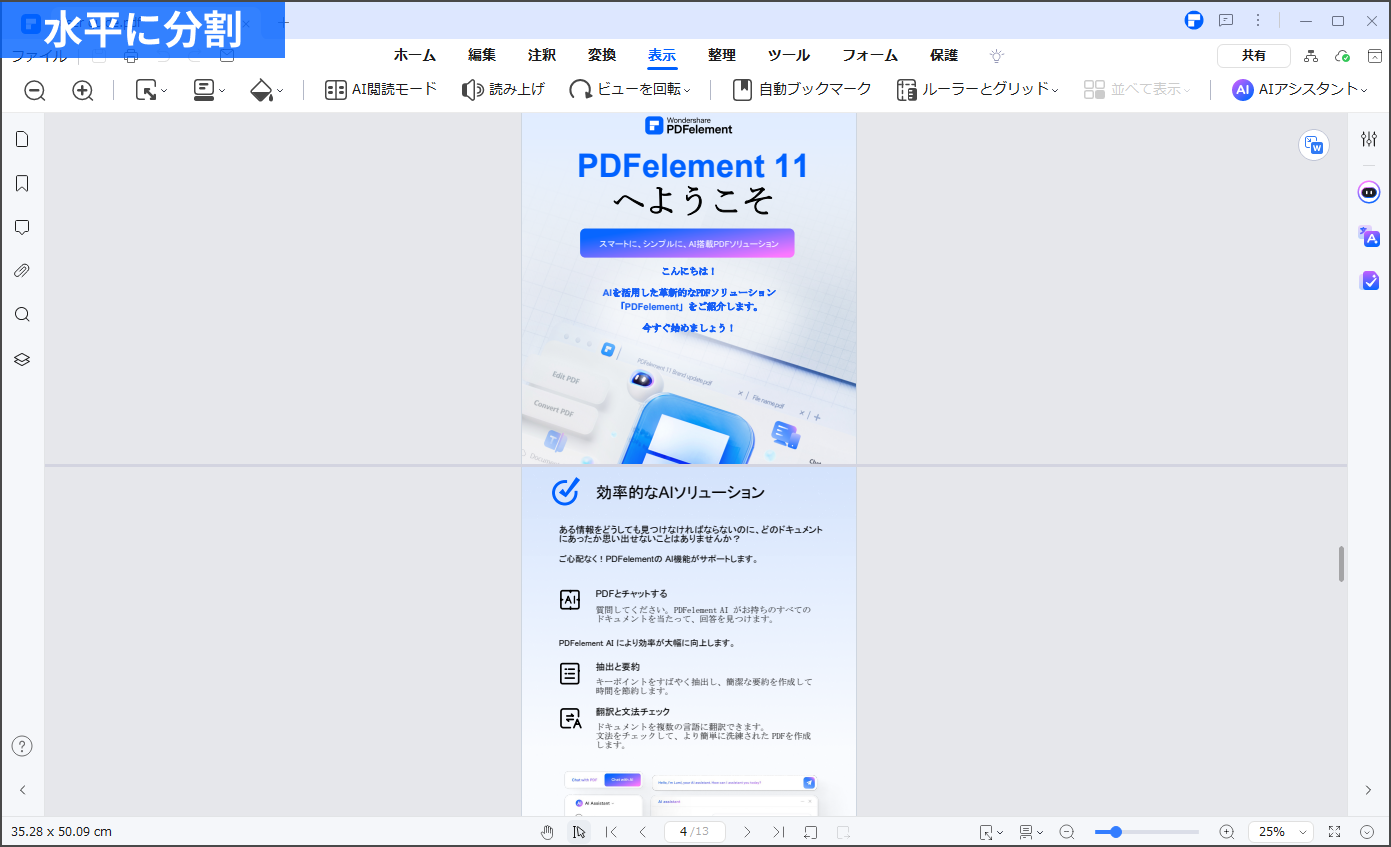Open the fit mode dropdown in status bar
The image size is (1391, 847).
pyautogui.click(x=991, y=832)
